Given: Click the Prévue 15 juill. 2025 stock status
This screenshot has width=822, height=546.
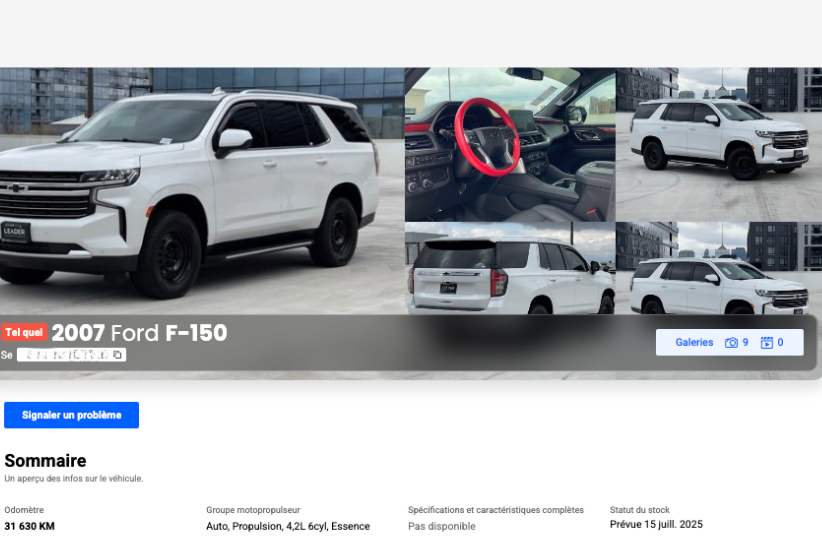Looking at the screenshot, I should coord(656,524).
